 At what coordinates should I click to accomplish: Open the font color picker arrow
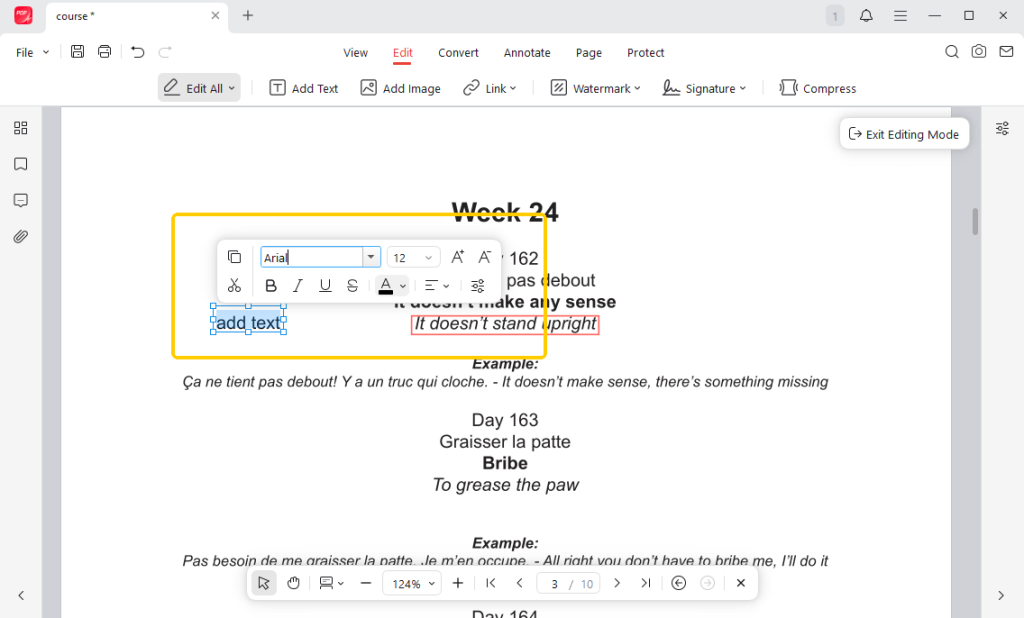pos(403,285)
